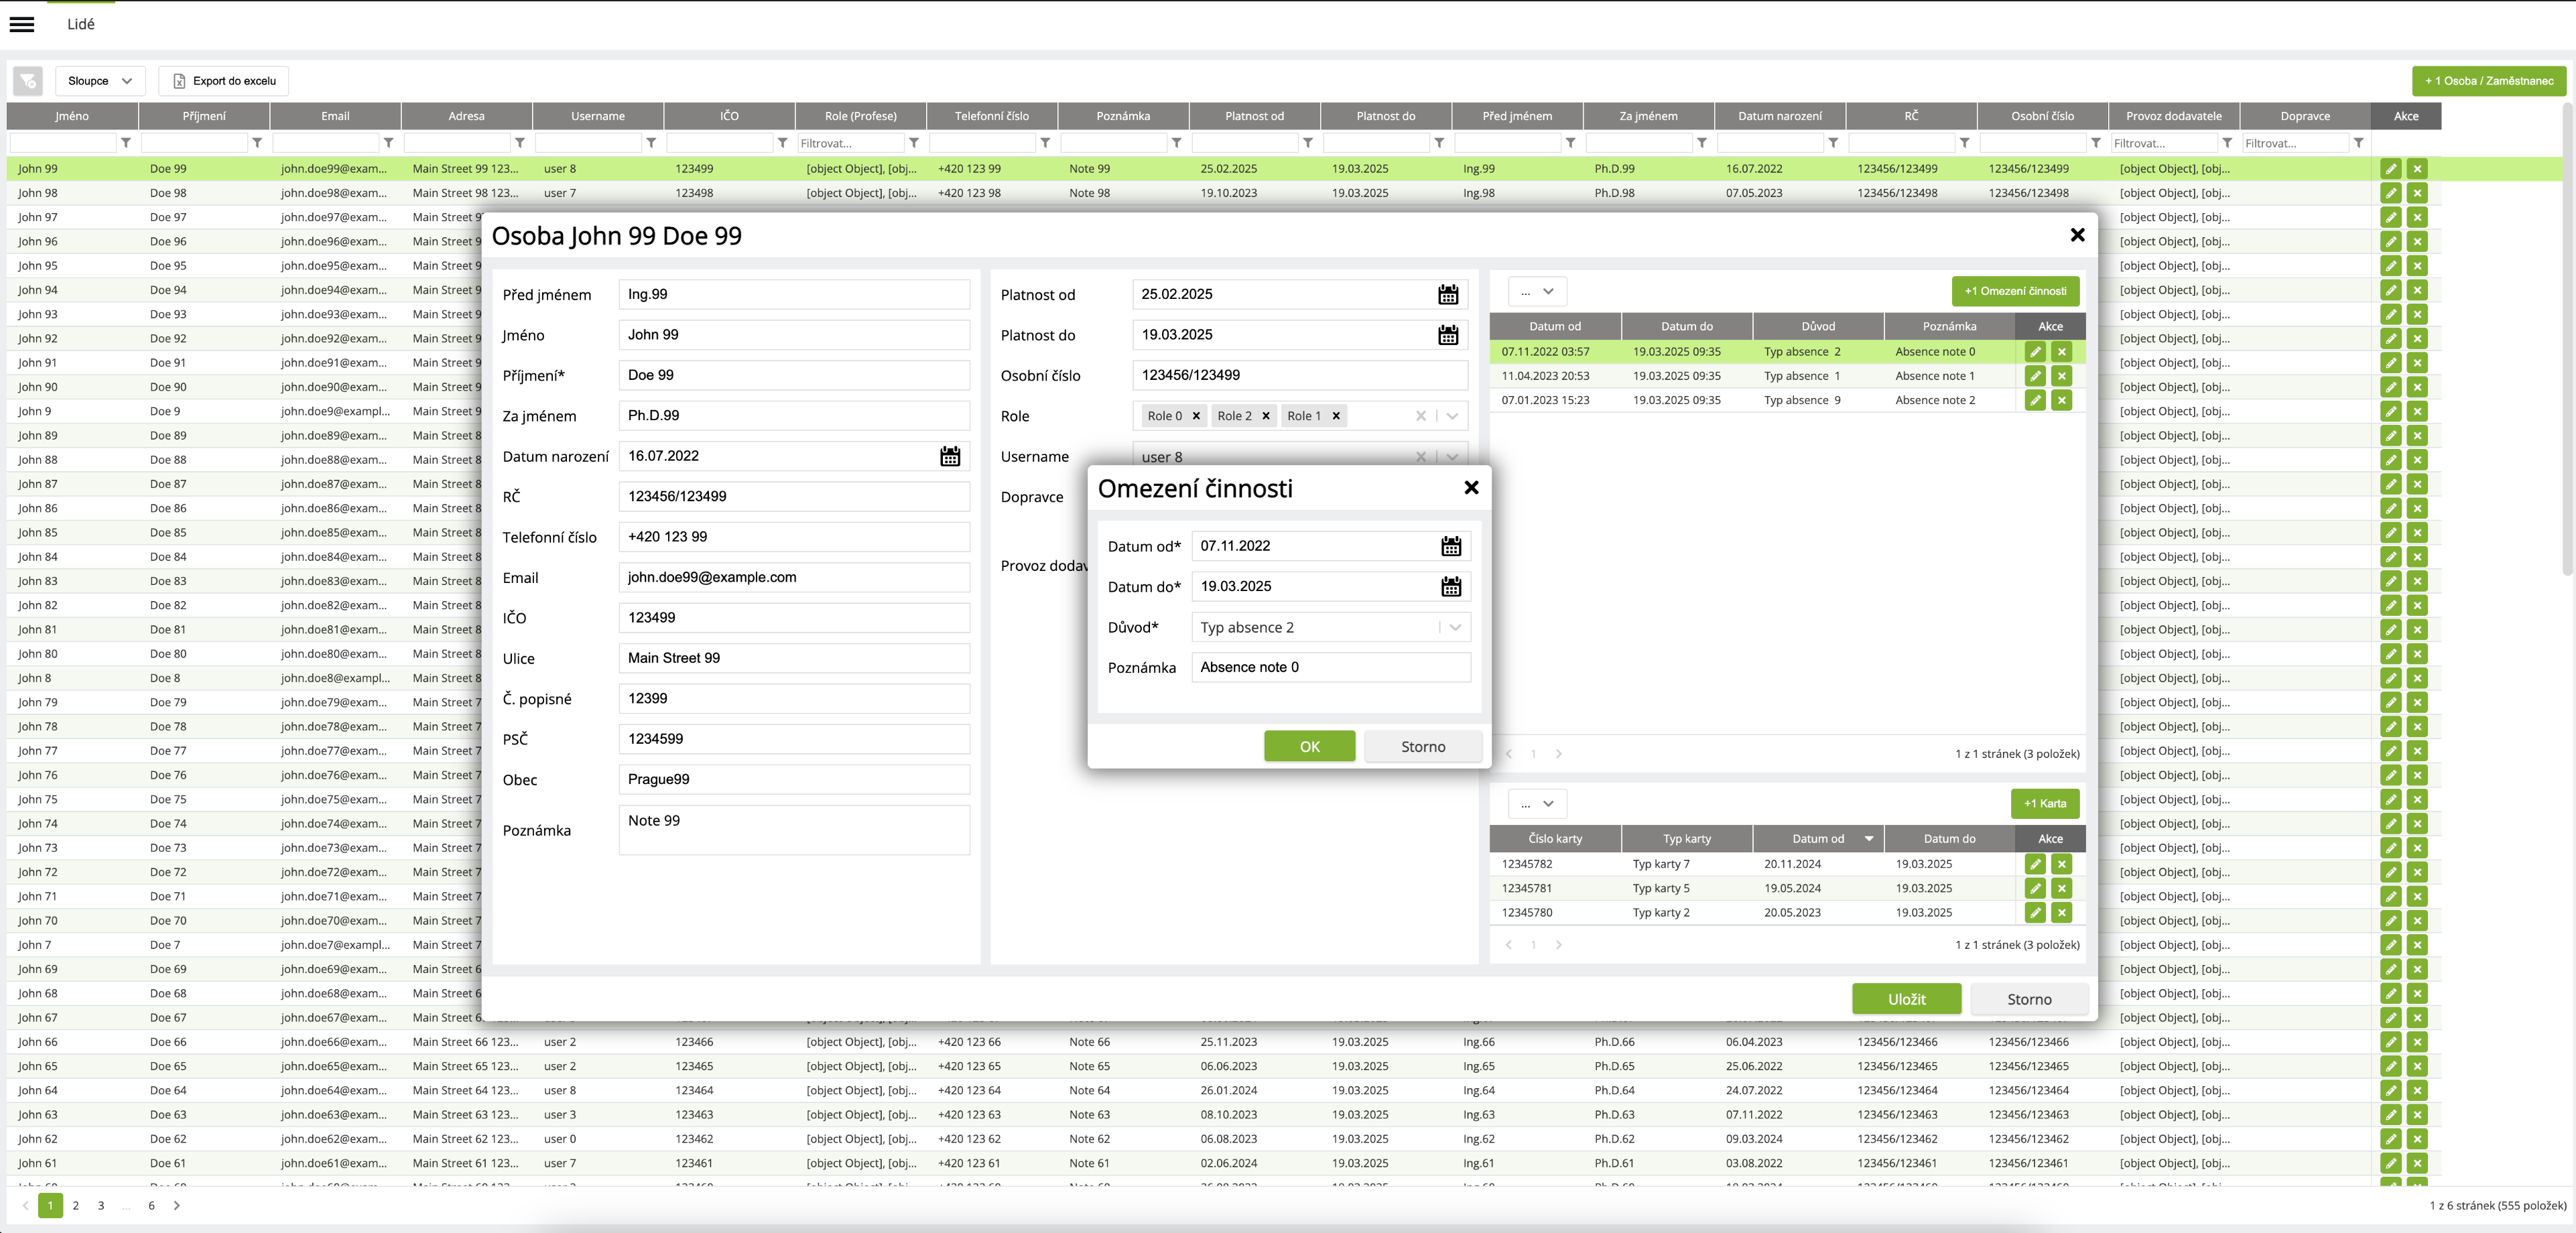Open calendar for Datum narození field
Image resolution: width=2576 pixels, height=1233 pixels.
pos(949,456)
